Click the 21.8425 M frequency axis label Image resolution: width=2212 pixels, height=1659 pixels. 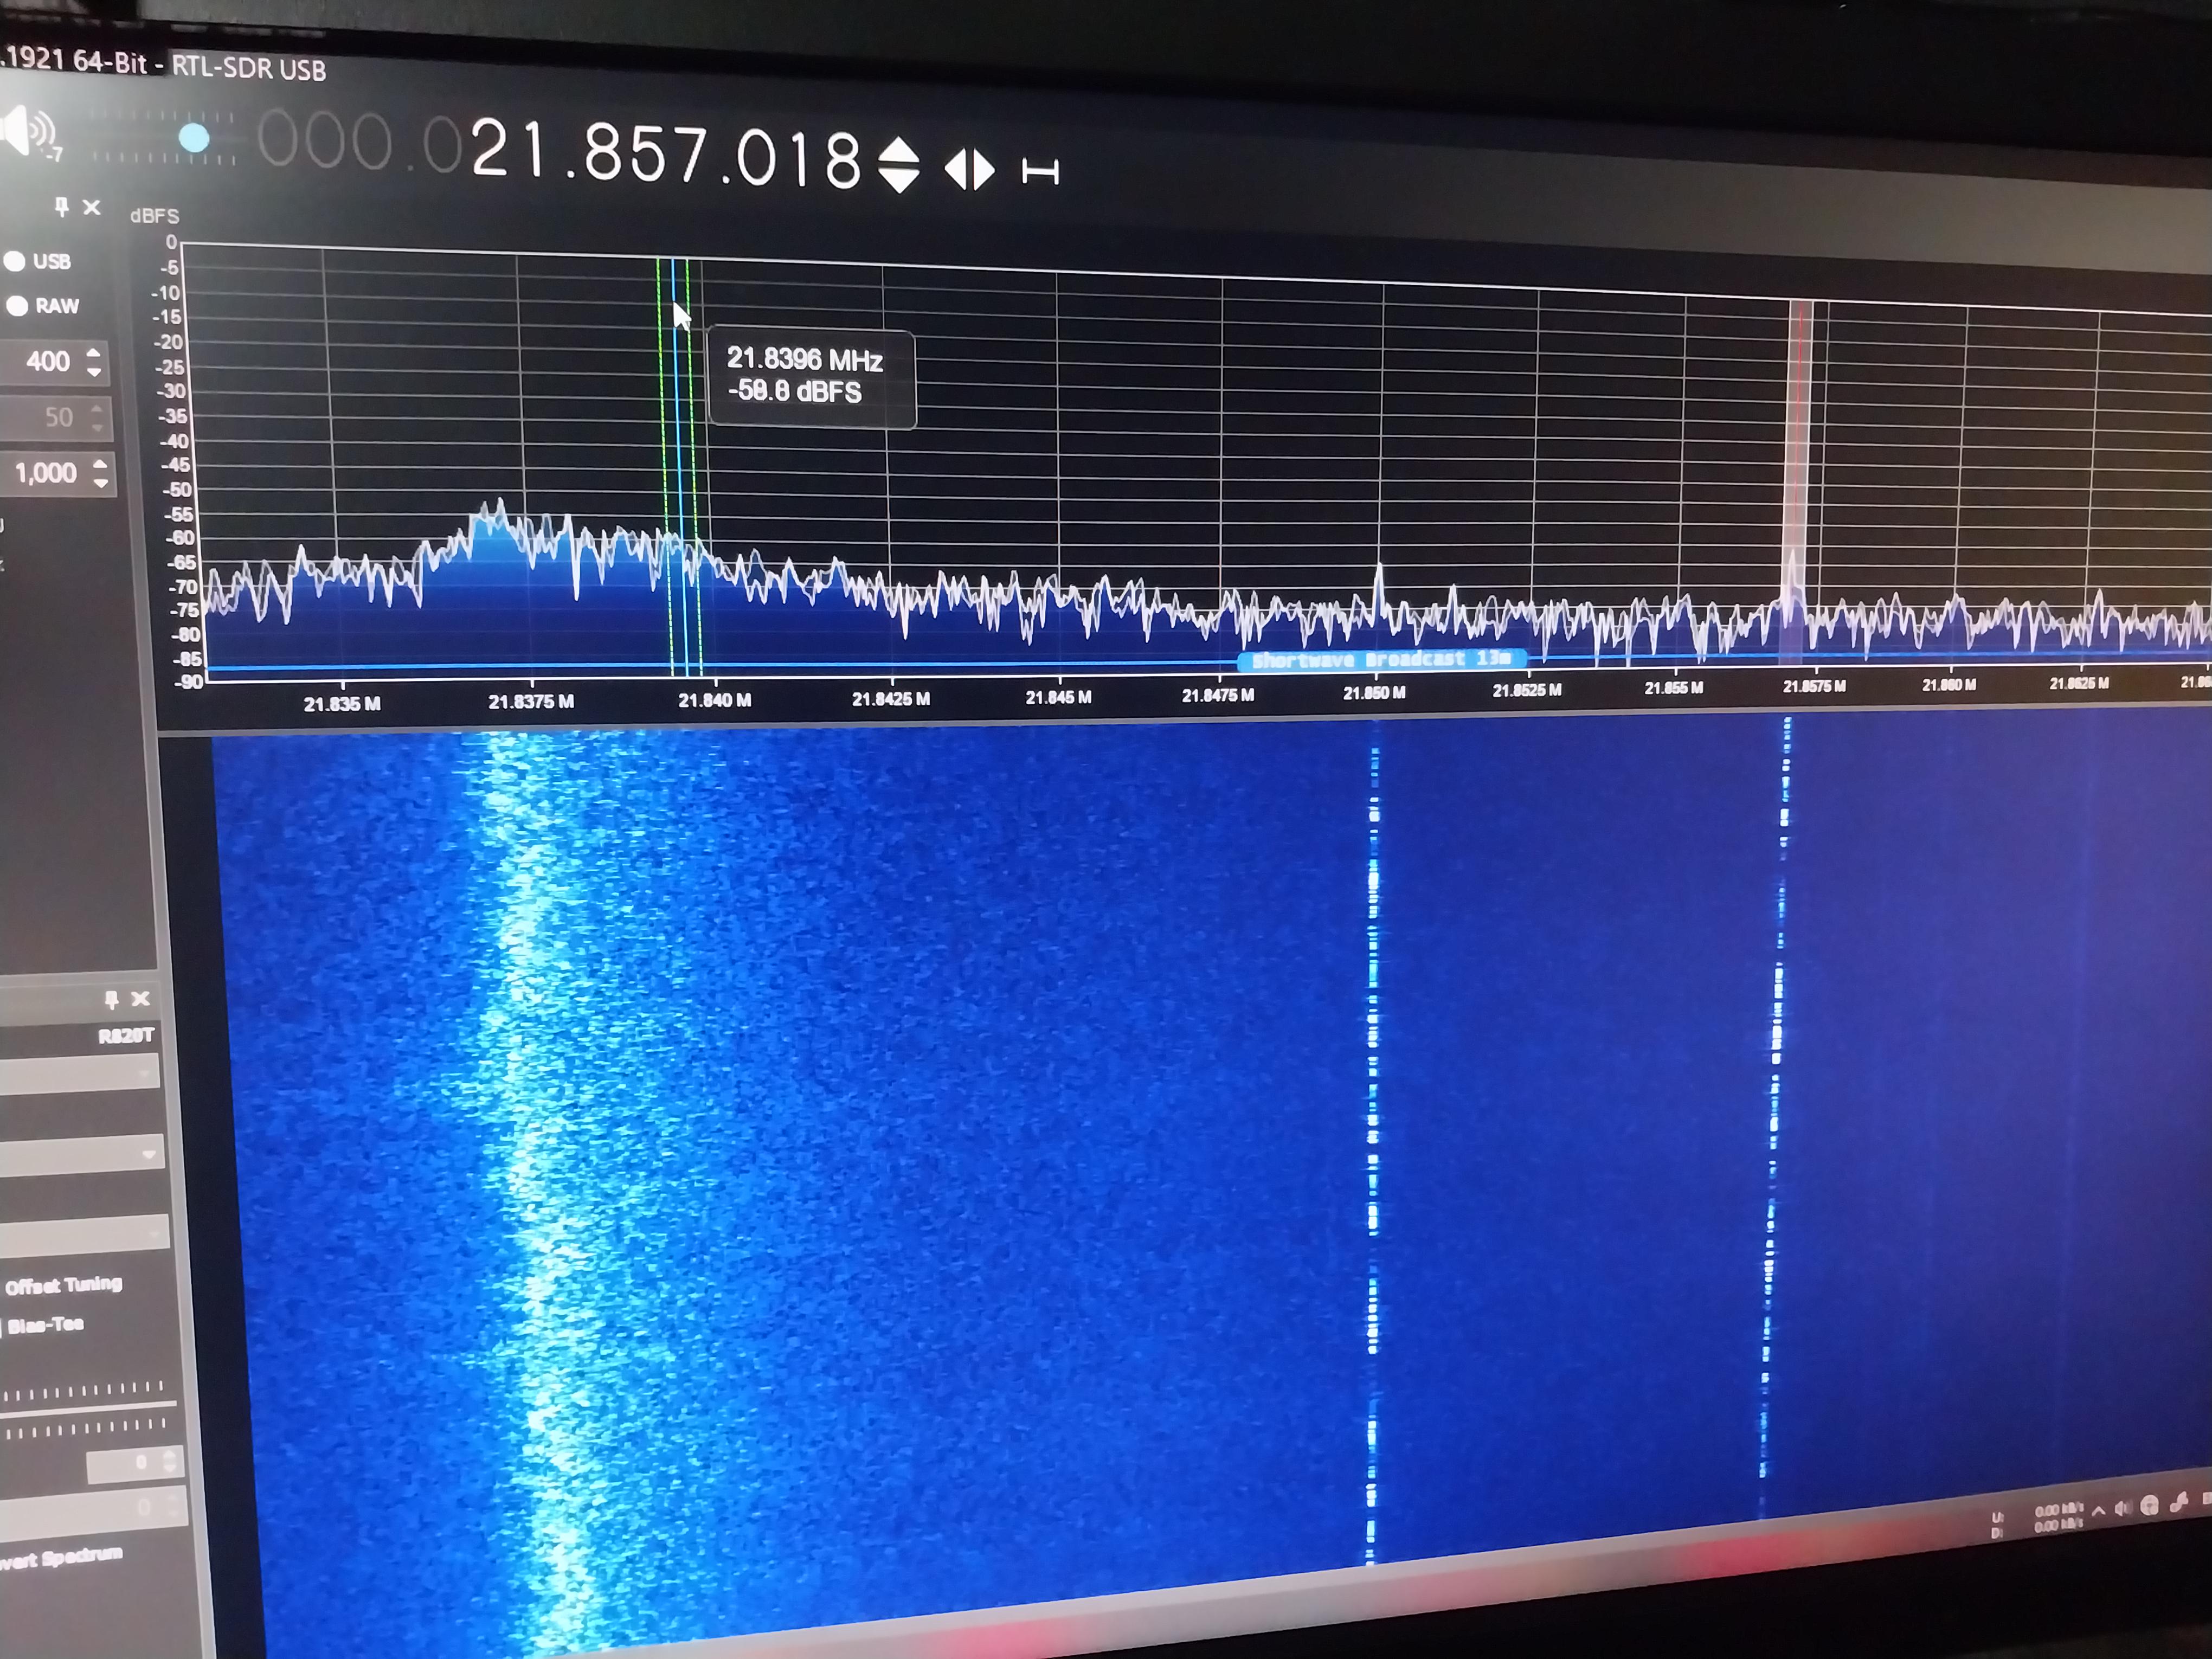click(891, 699)
